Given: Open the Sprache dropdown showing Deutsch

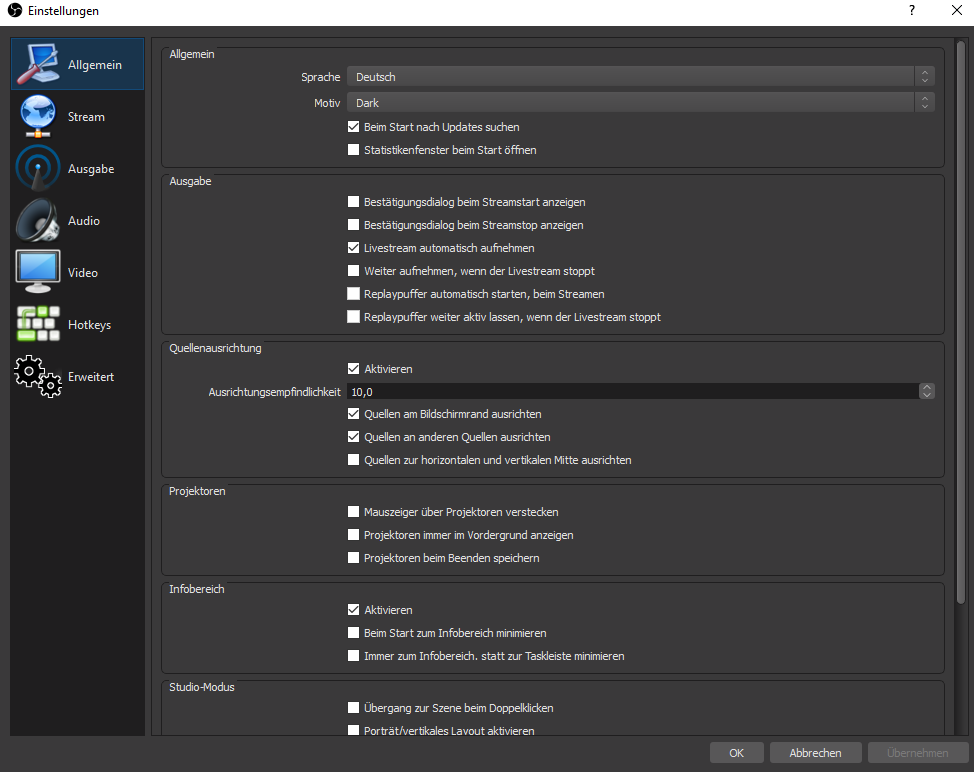Looking at the screenshot, I should 640,77.
